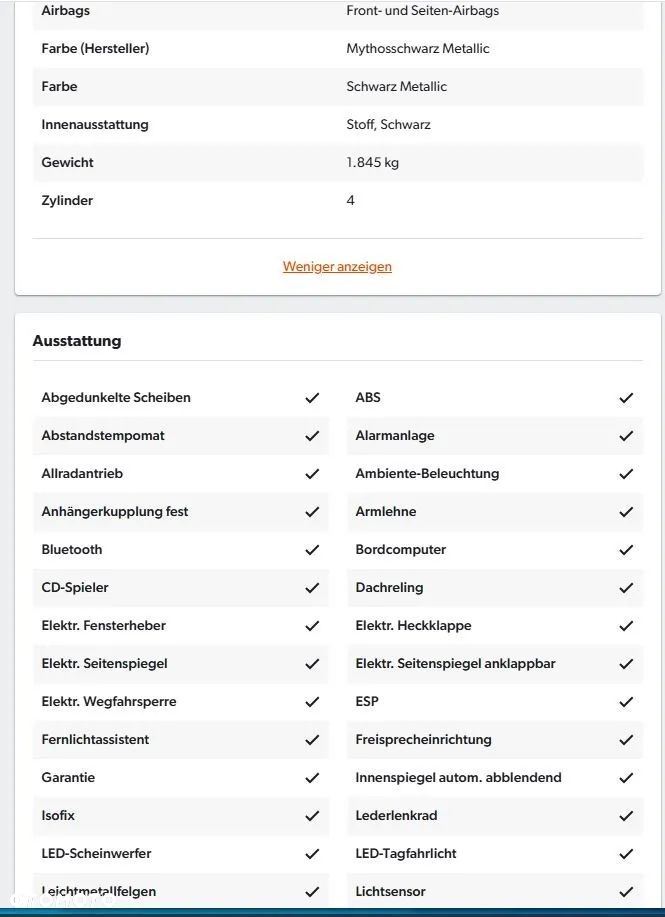
Task: Click the checkmark beside Isofix
Action: [x=312, y=816]
